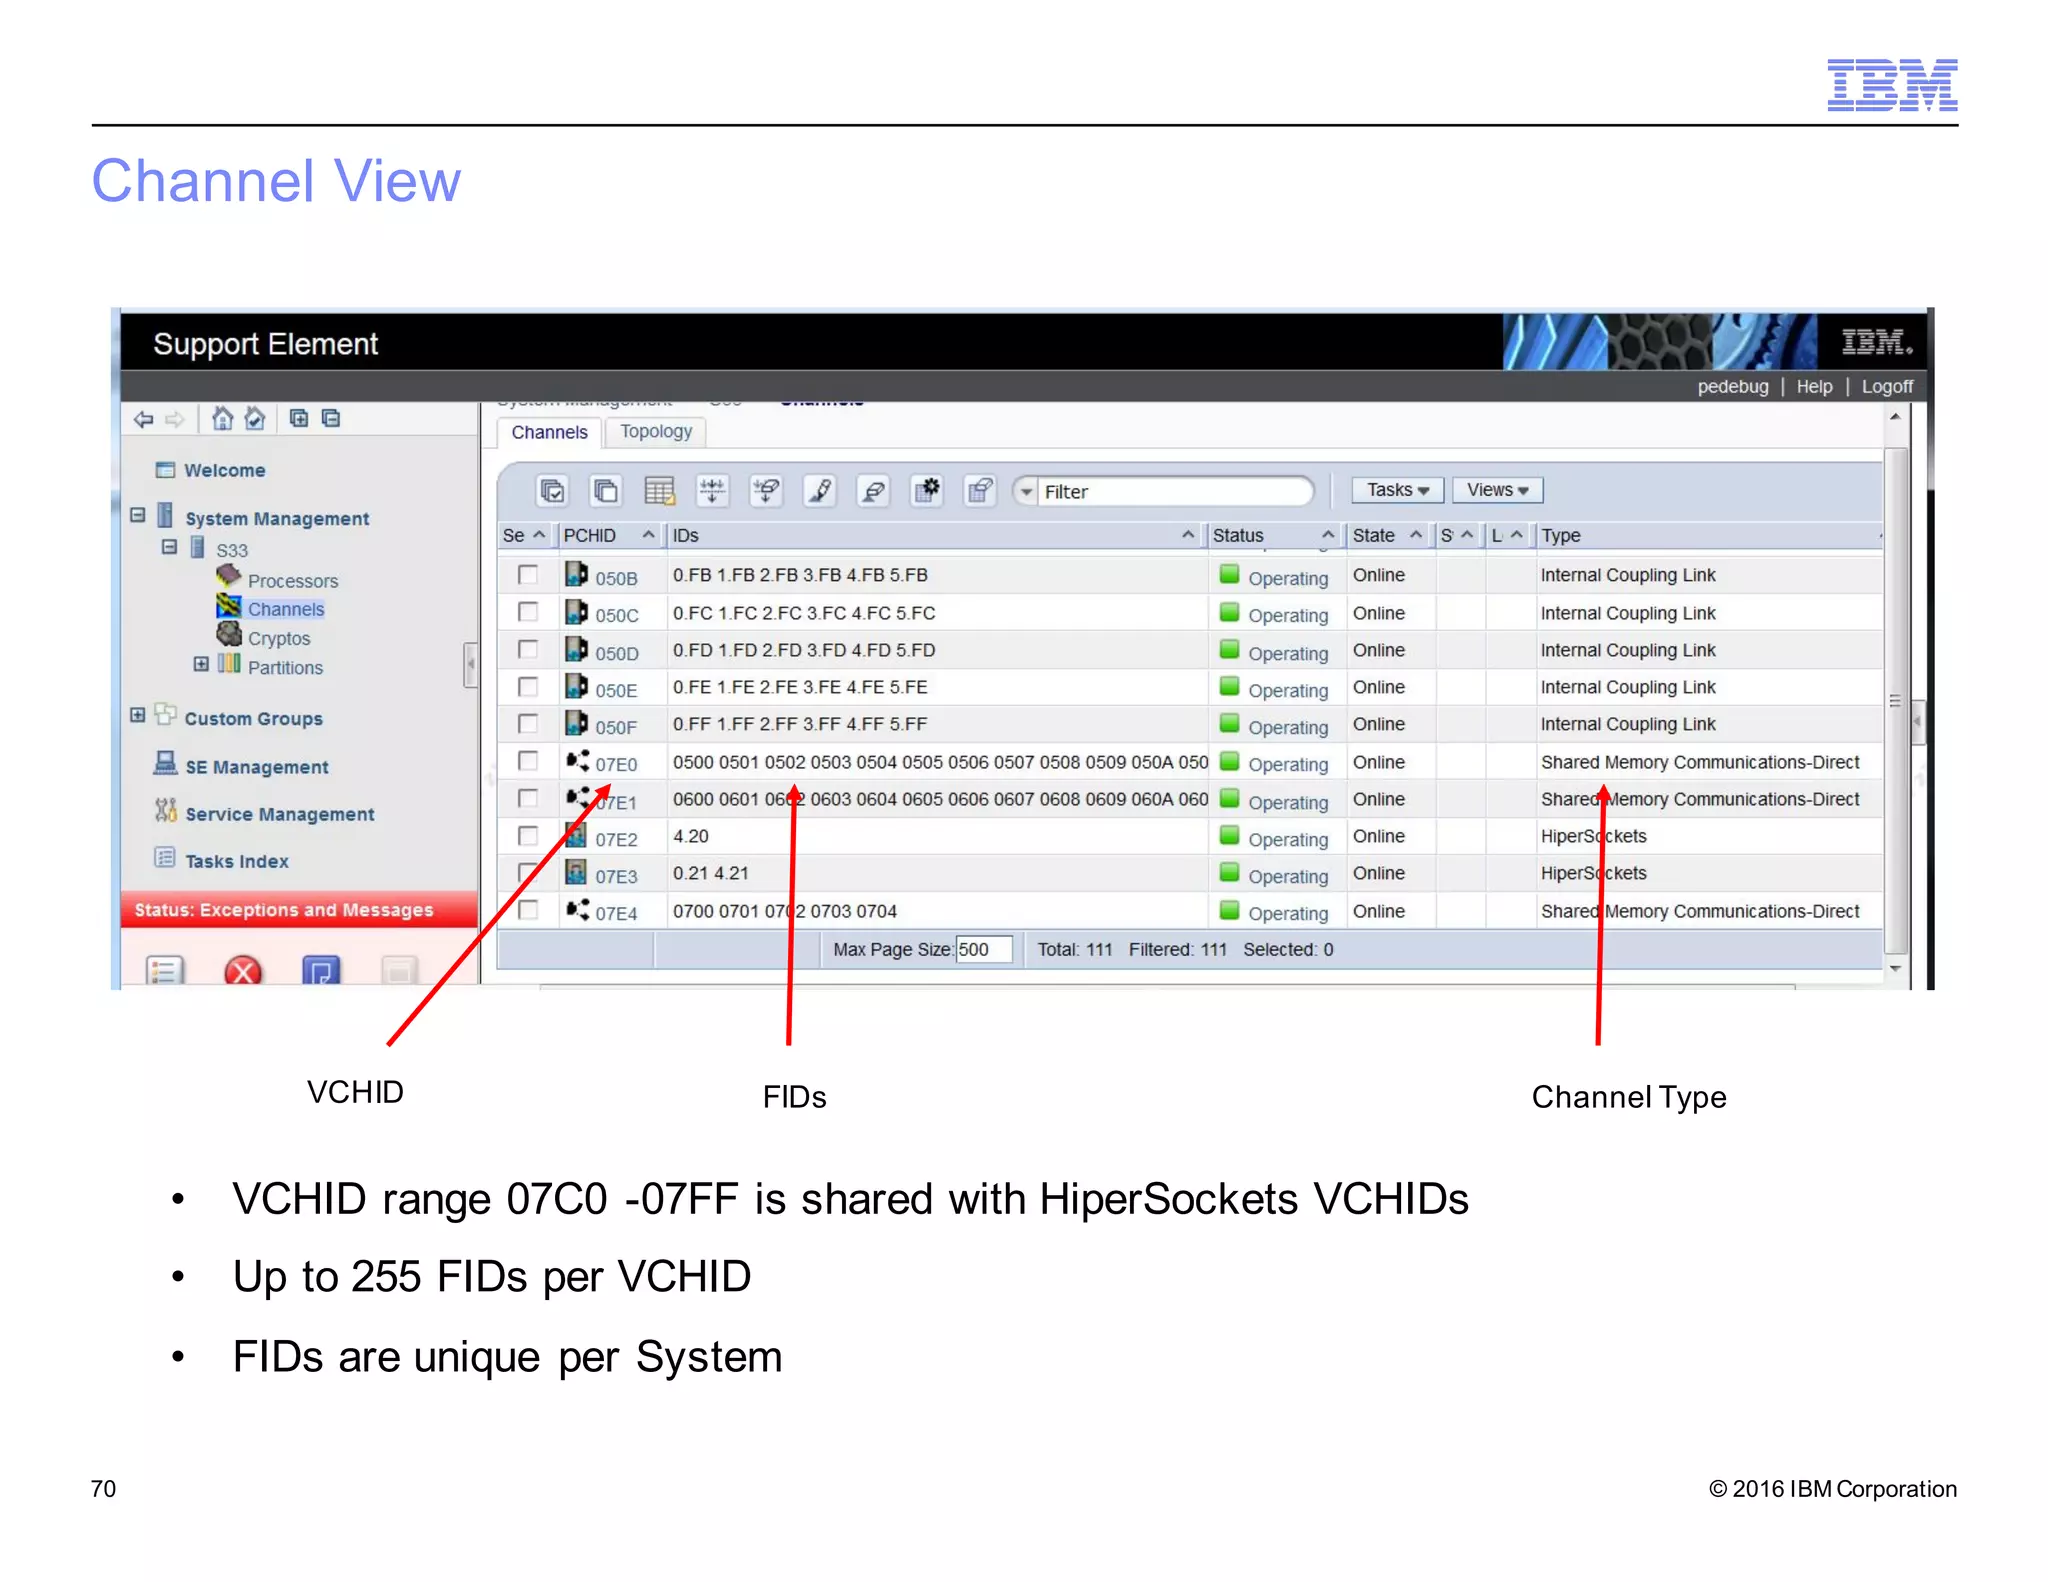This screenshot has width=2048, height=1582.
Task: Click the Cryptos icon in tree
Action: click(229, 634)
